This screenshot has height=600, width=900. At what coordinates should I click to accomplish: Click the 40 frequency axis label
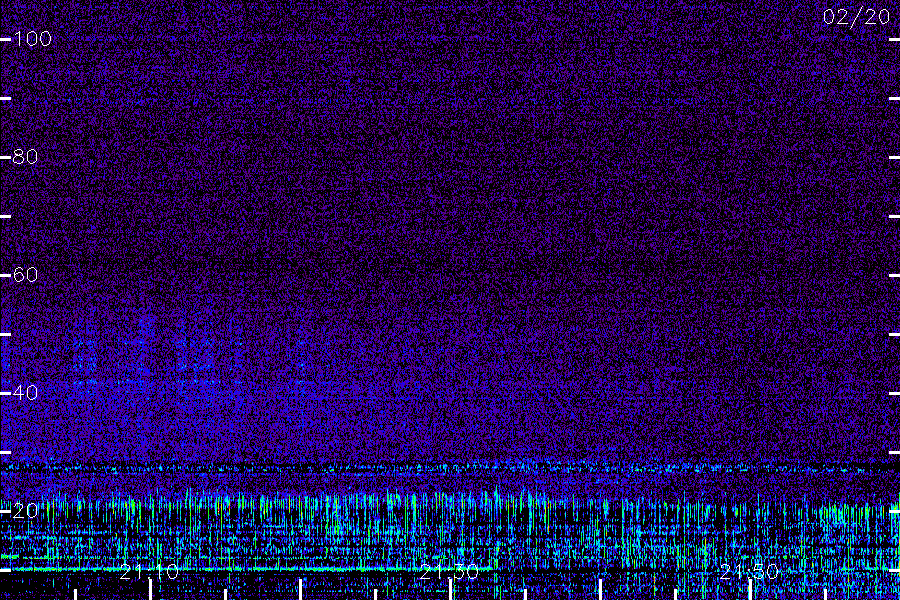tap(25, 393)
